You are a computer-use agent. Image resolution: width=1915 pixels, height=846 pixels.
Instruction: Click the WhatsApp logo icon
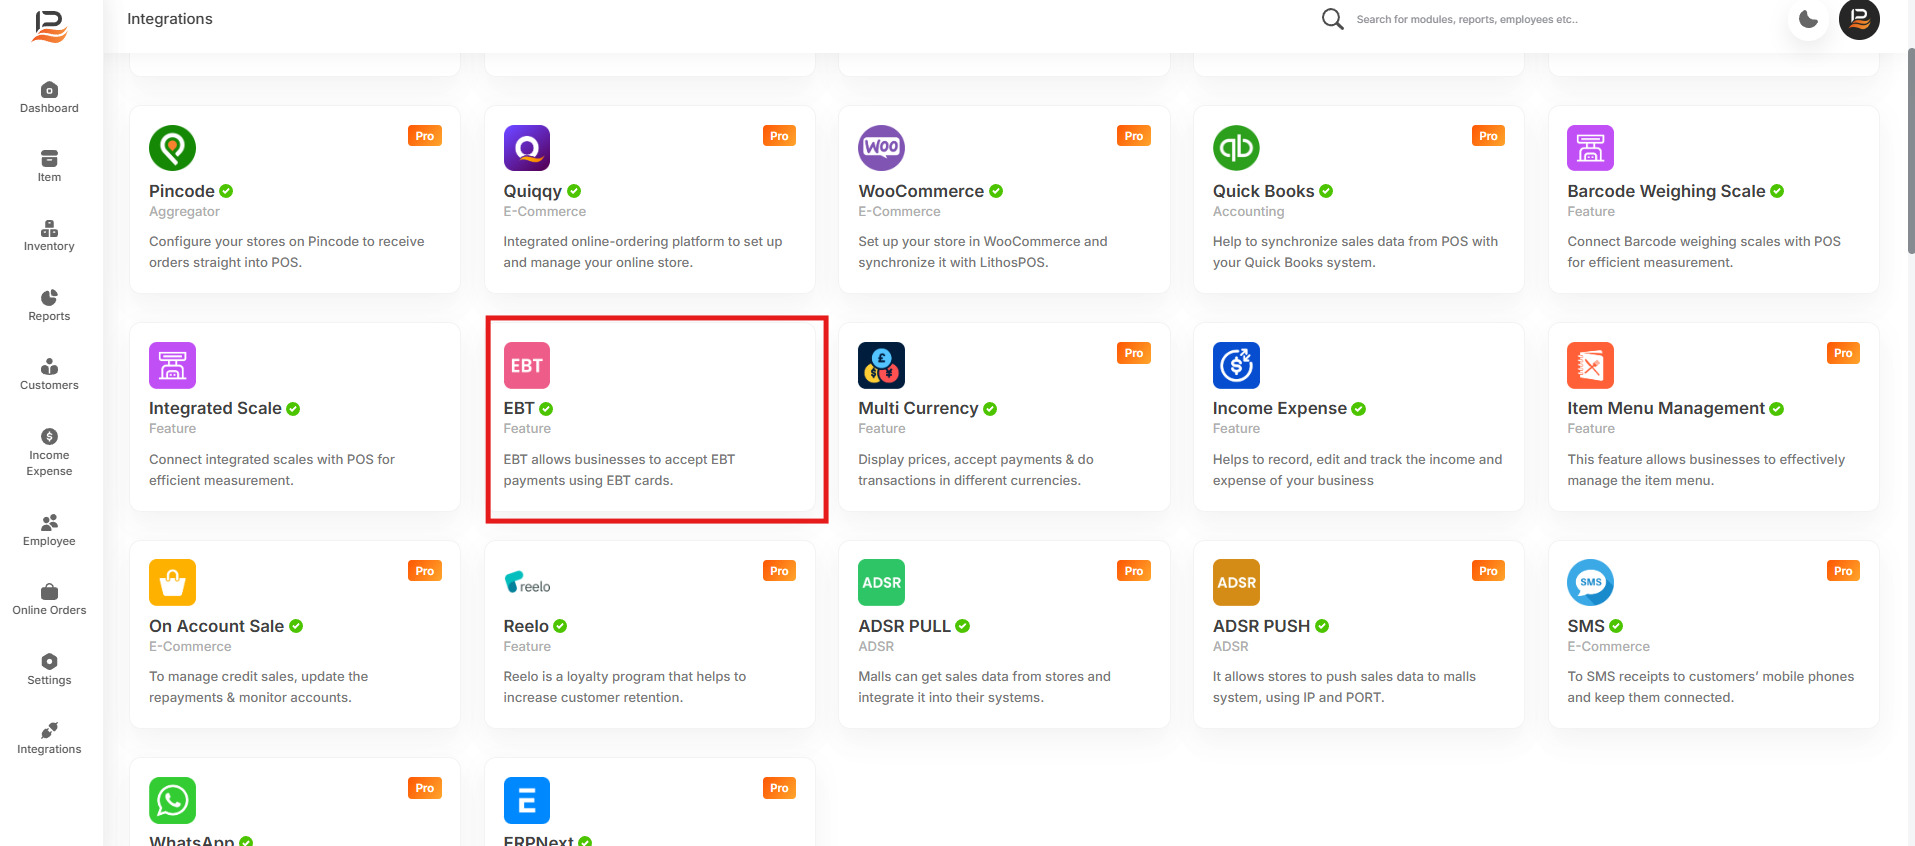172,800
